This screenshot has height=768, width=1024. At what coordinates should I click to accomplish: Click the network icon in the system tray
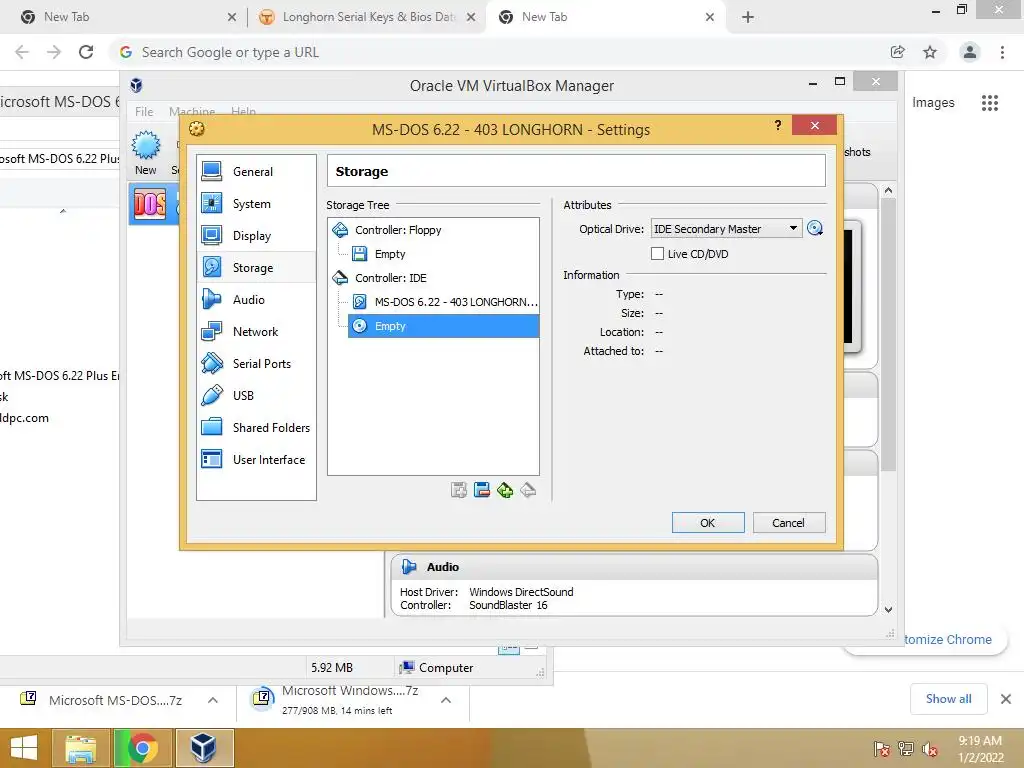click(x=906, y=749)
